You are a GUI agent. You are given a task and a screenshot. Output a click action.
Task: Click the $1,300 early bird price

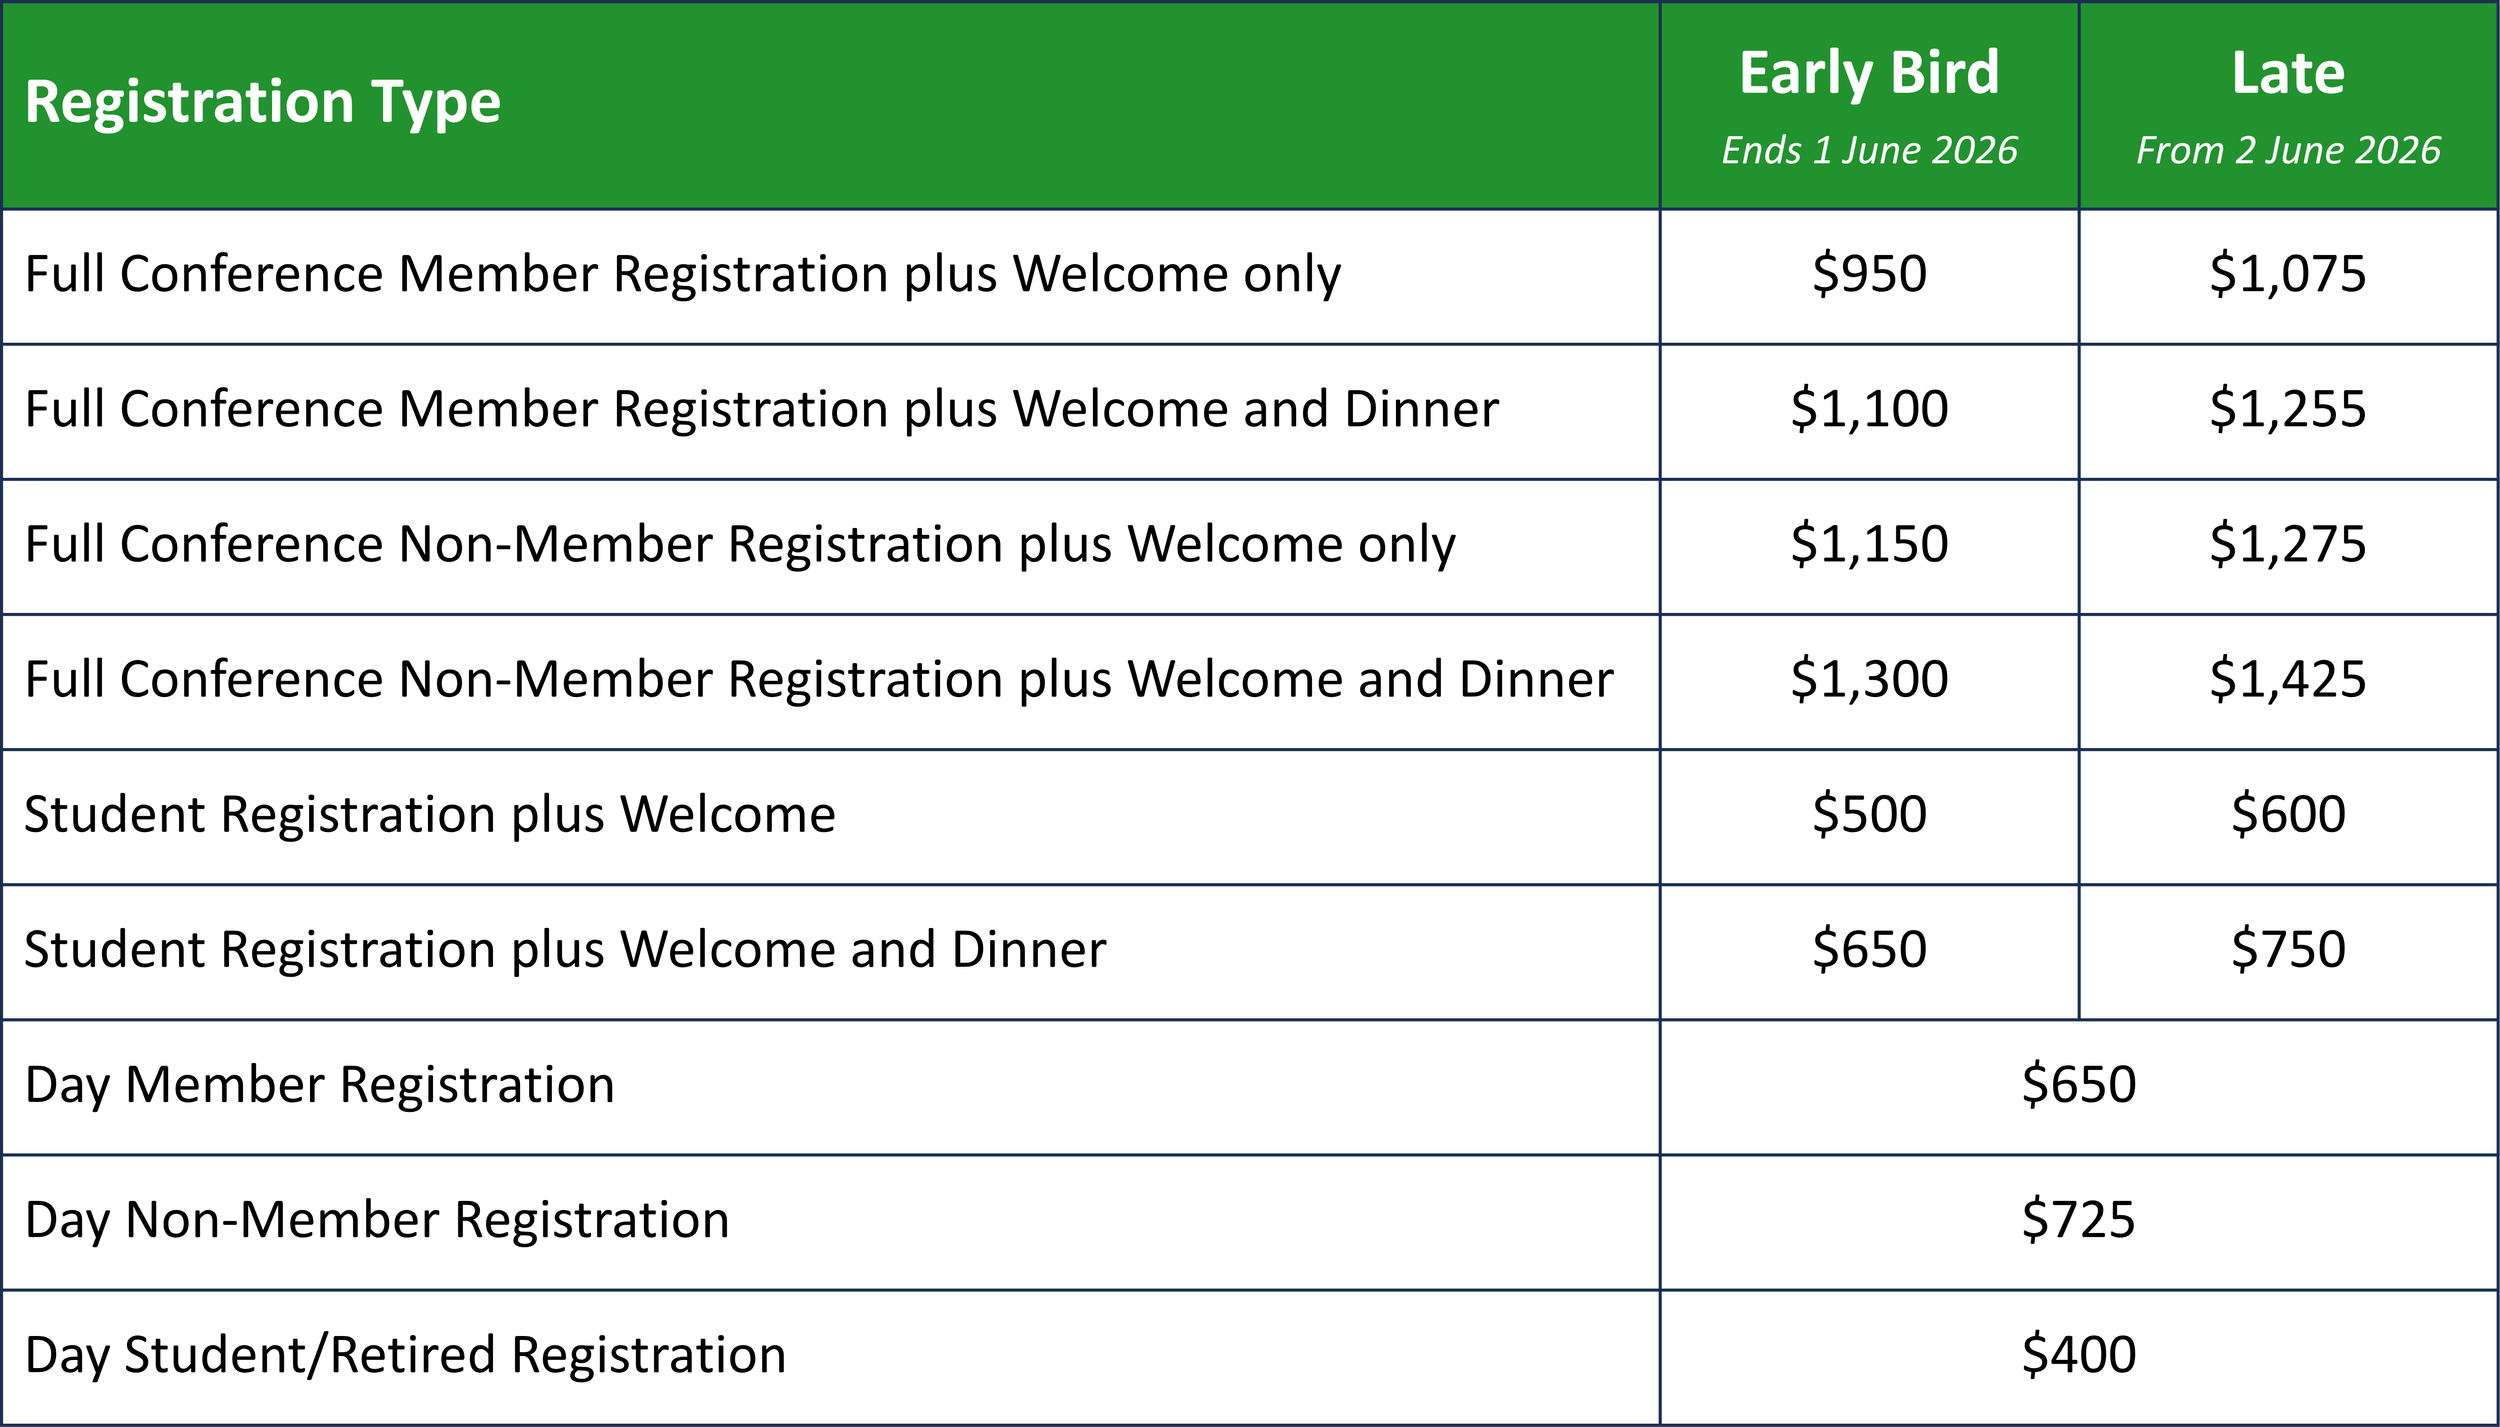tap(1869, 679)
